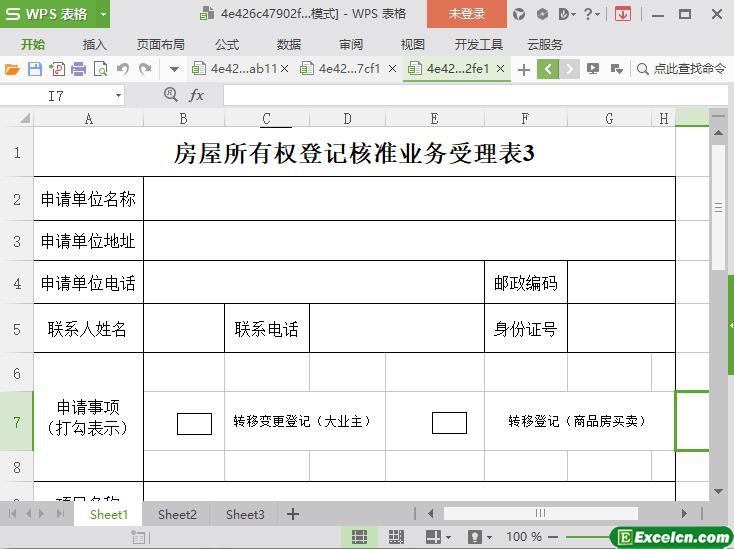Add a new document tab with plus
The image size is (734, 549).
tap(524, 70)
